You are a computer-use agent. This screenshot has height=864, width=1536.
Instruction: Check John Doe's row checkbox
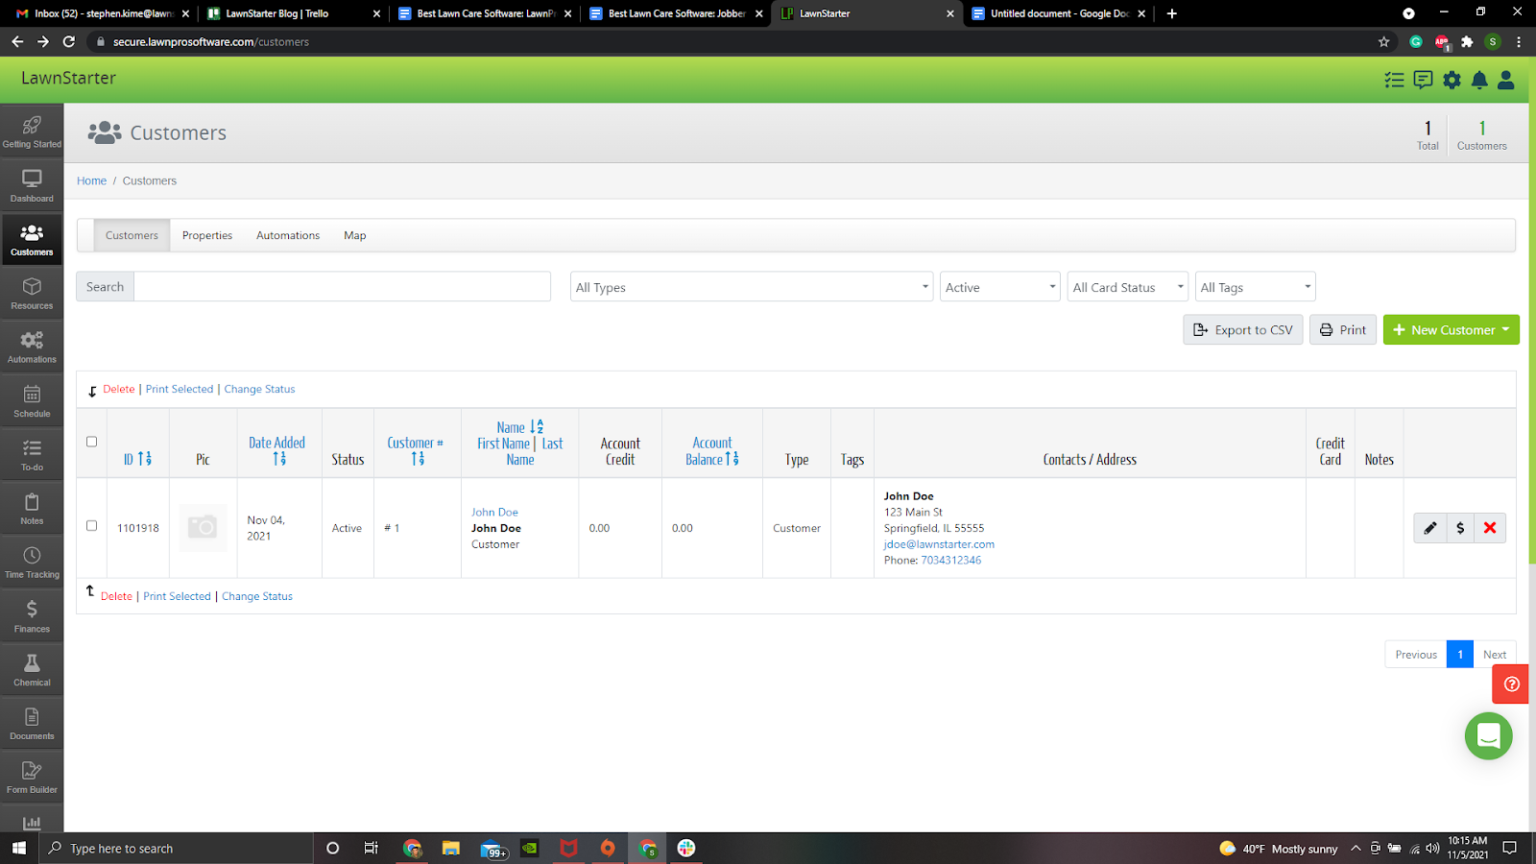click(x=91, y=528)
